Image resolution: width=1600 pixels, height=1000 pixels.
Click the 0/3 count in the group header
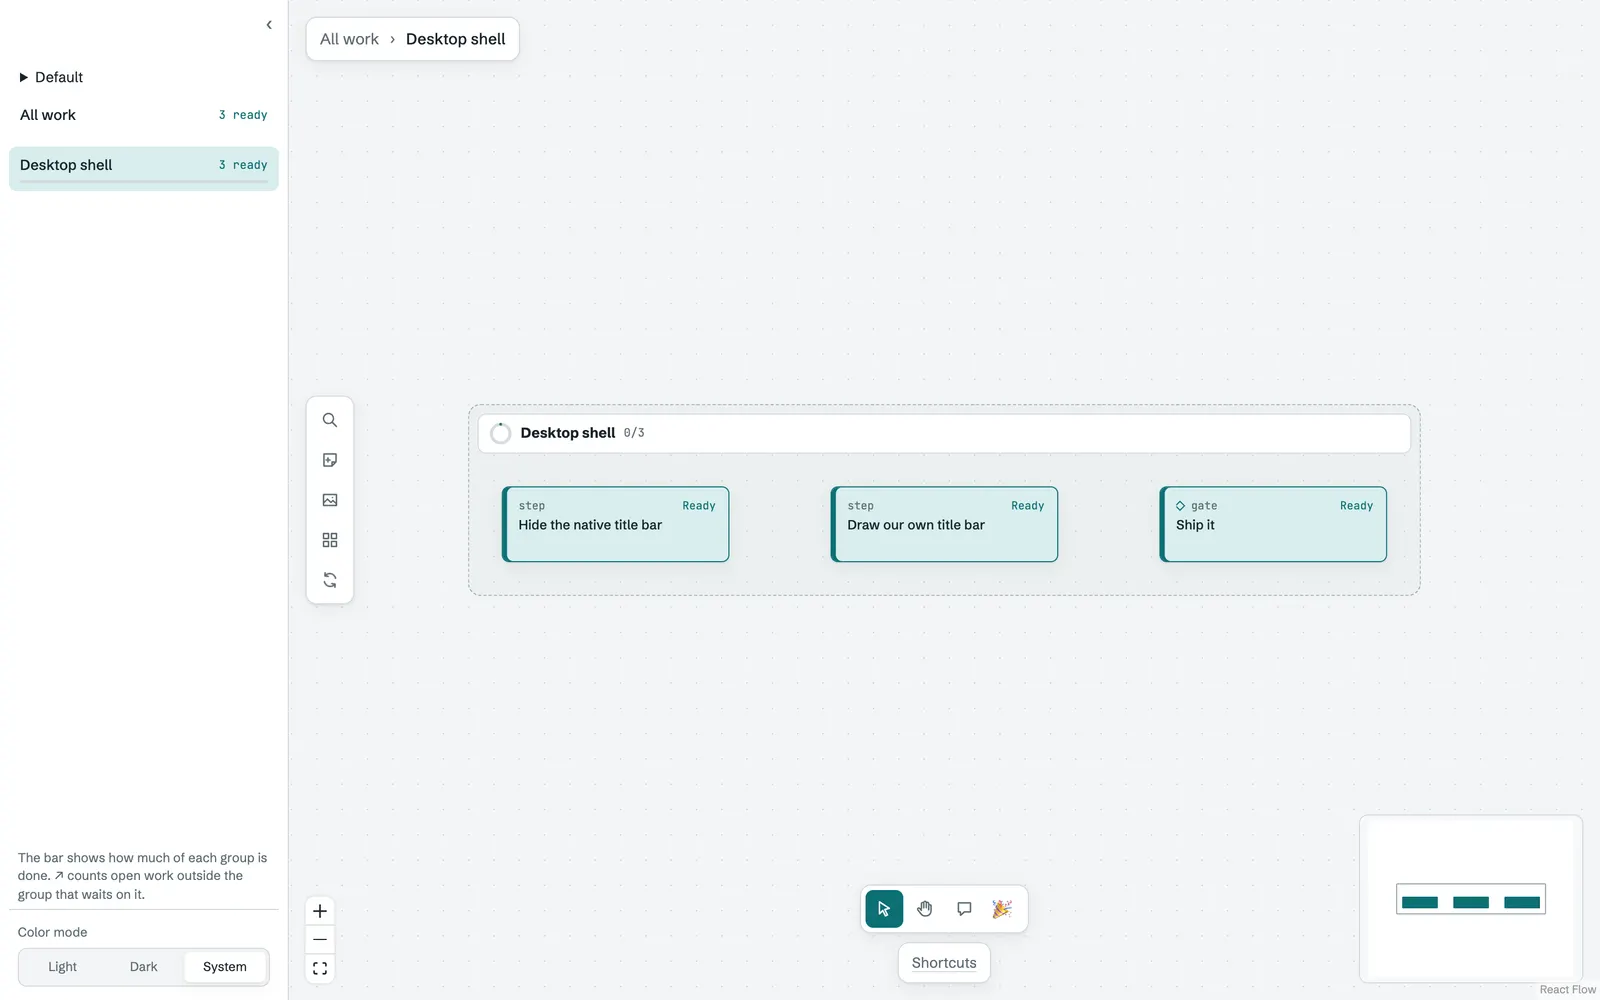pos(634,433)
